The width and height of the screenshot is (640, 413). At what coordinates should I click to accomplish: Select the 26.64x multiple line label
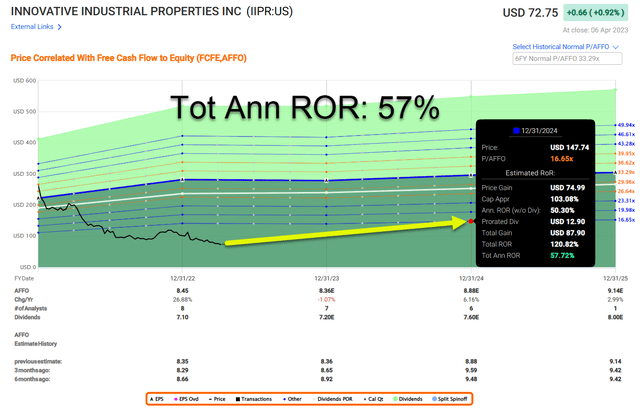pyautogui.click(x=626, y=191)
